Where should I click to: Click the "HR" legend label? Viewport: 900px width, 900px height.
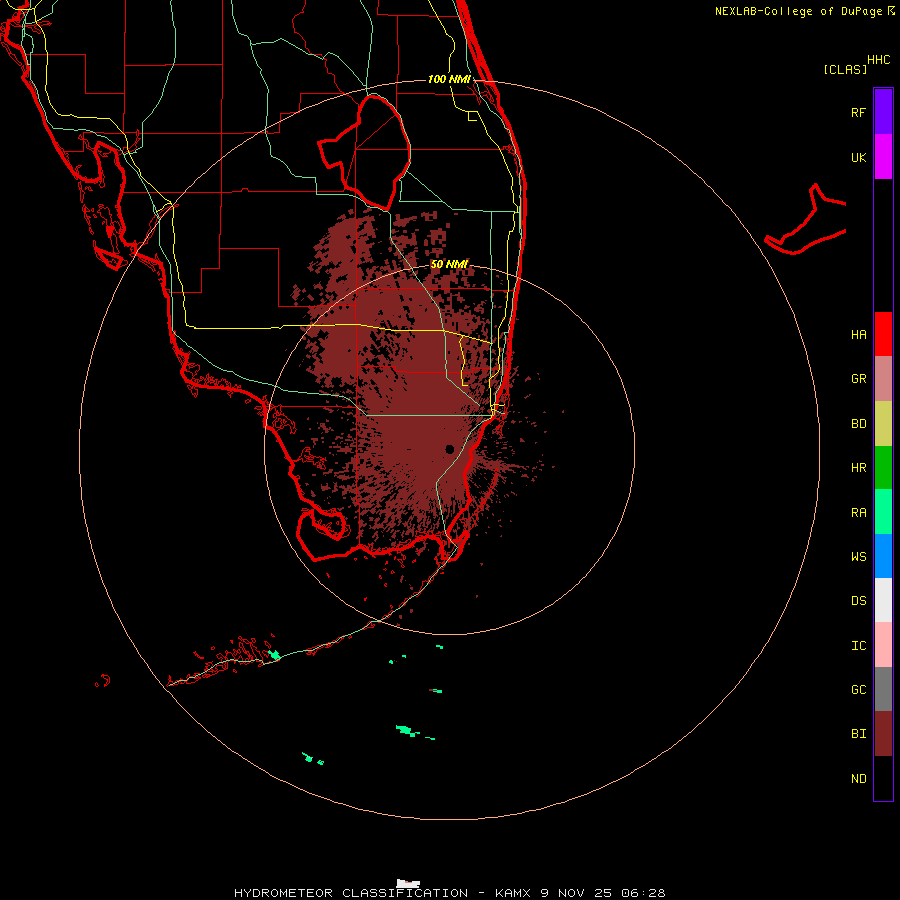click(x=858, y=468)
